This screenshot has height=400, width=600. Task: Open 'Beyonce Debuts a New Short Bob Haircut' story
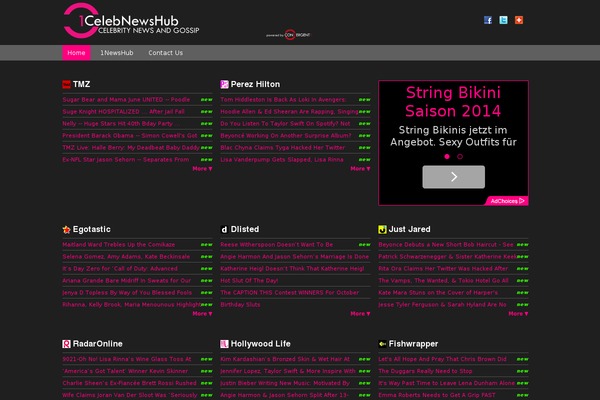(x=446, y=245)
